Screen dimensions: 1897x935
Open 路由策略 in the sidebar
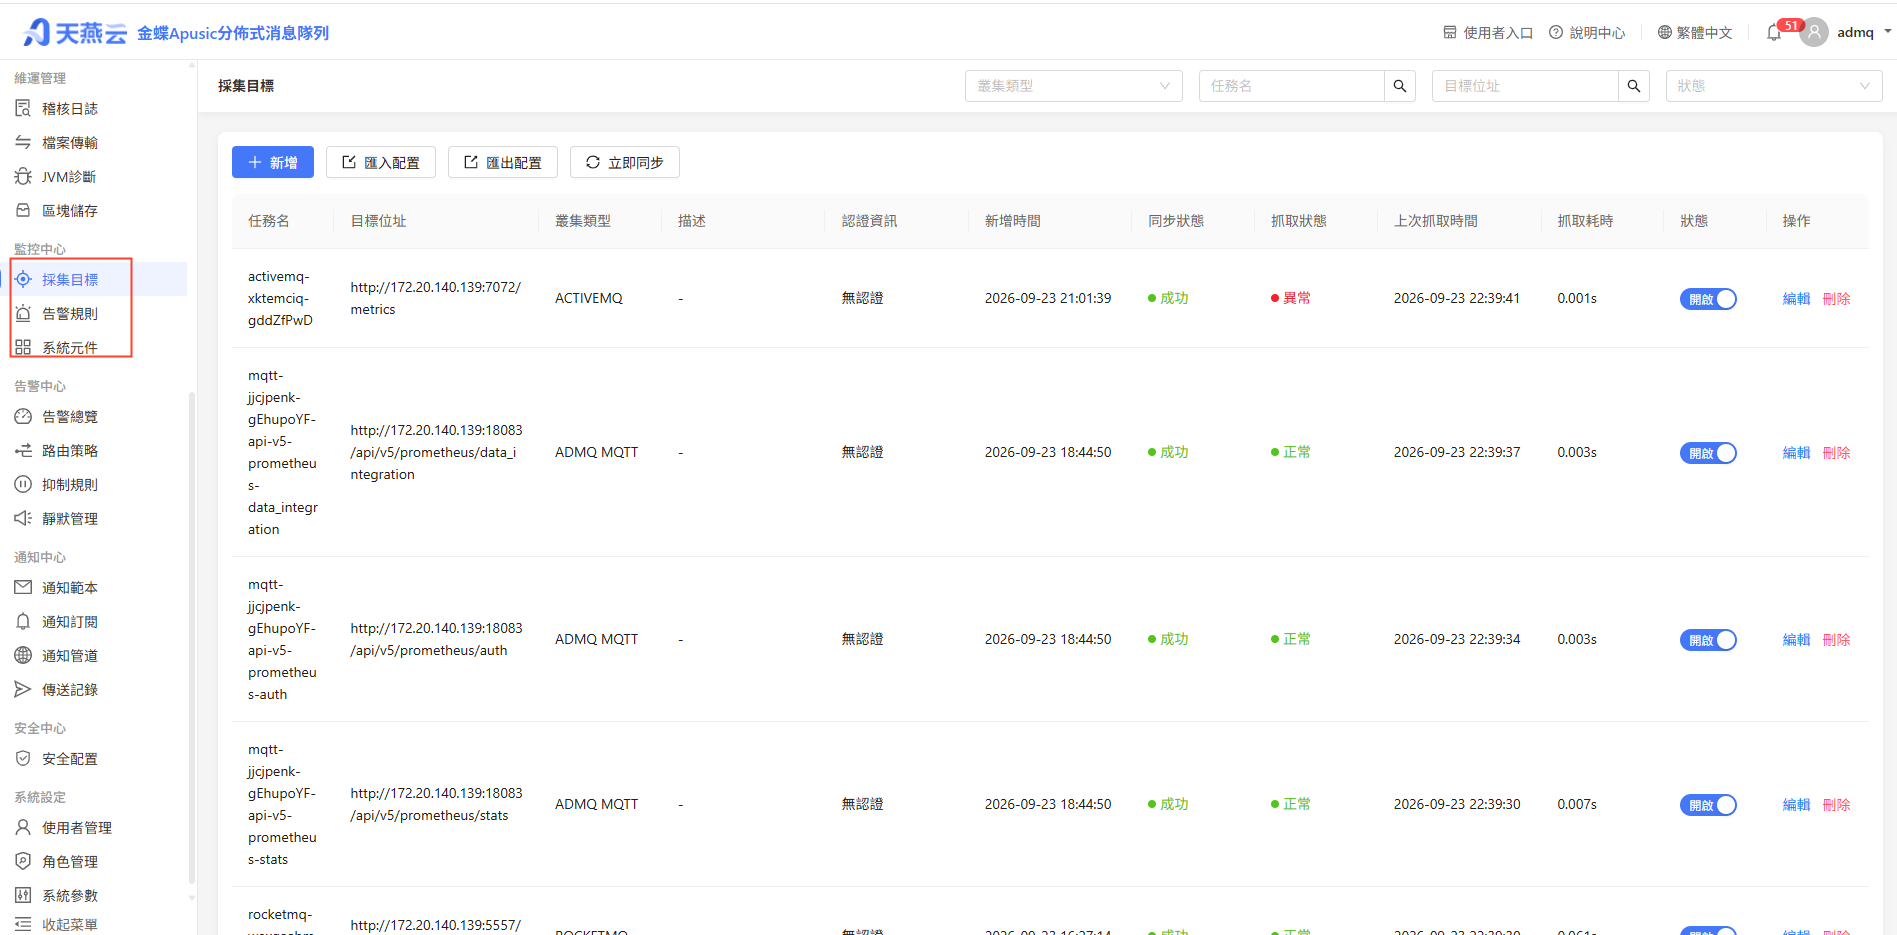(x=70, y=450)
